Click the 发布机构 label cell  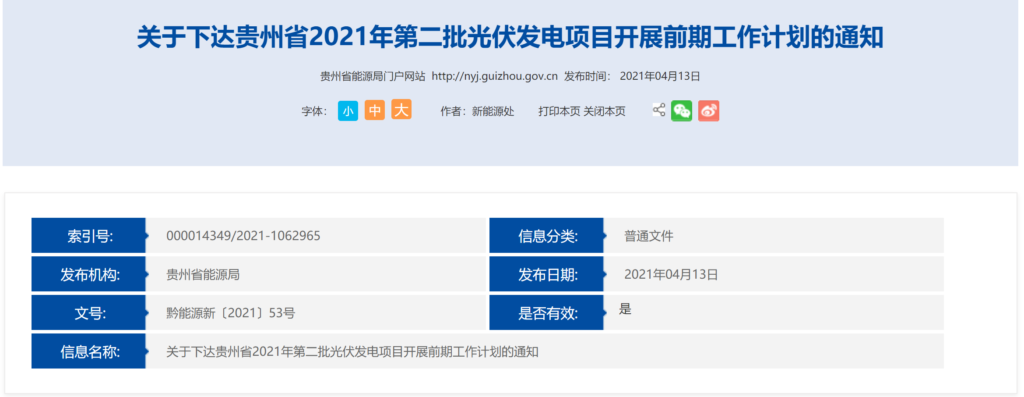tap(89, 274)
